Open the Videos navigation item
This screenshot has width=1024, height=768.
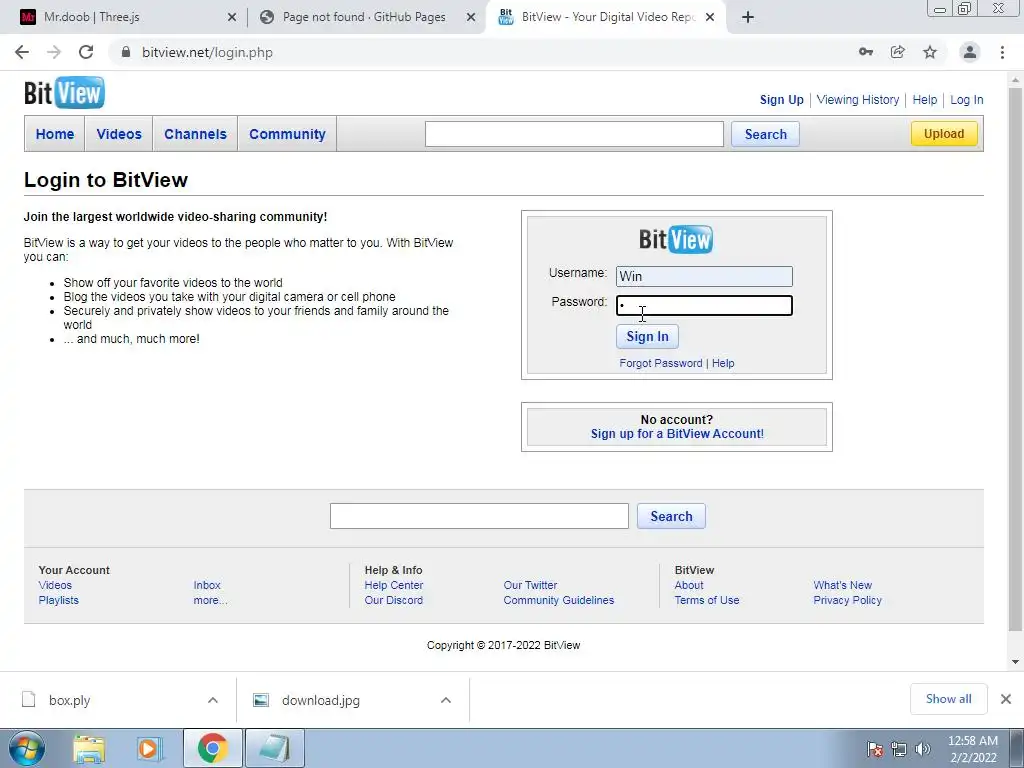(x=119, y=134)
